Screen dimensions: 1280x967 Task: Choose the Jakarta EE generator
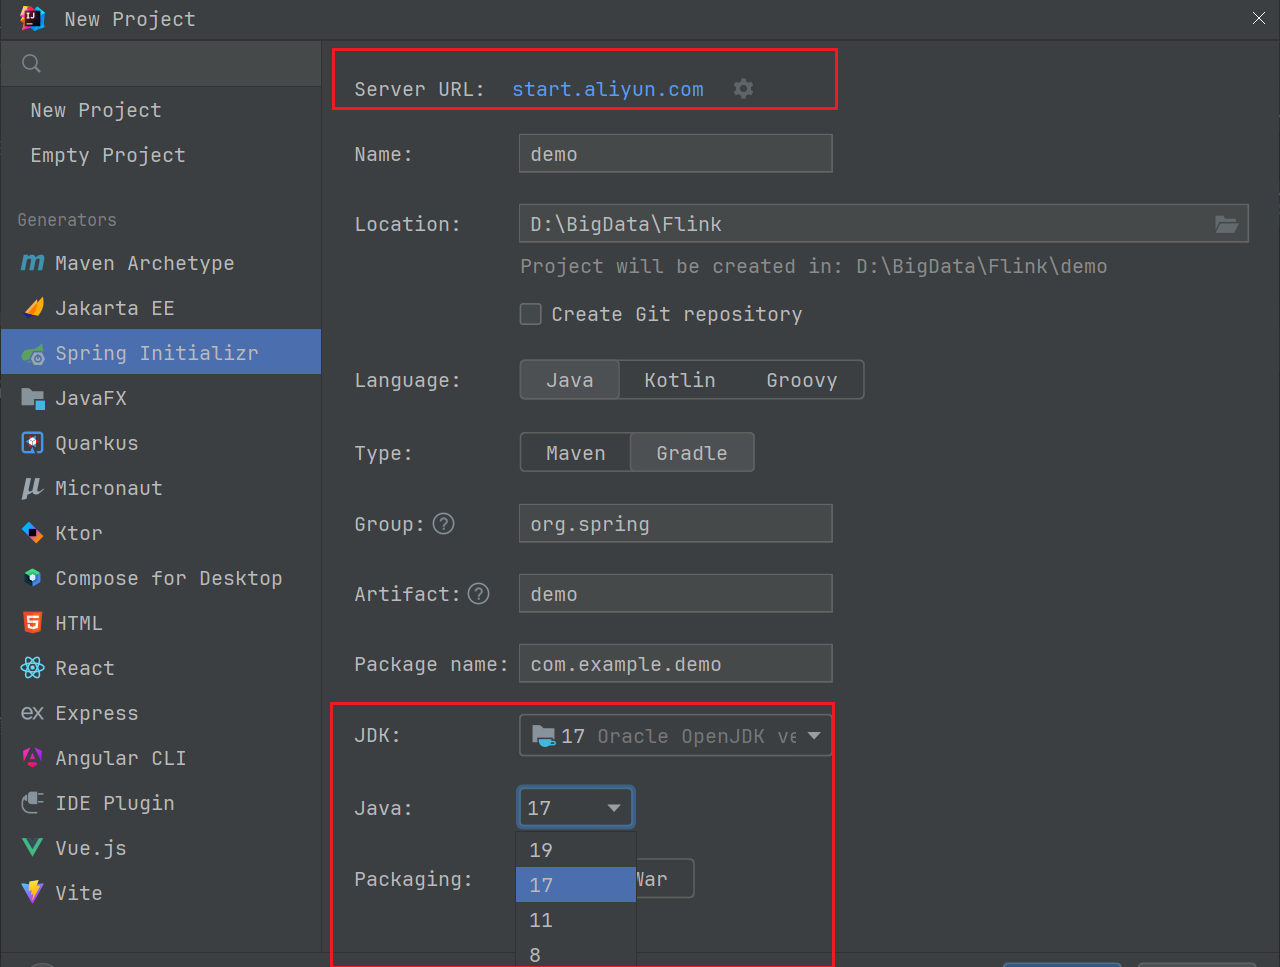coord(161,308)
